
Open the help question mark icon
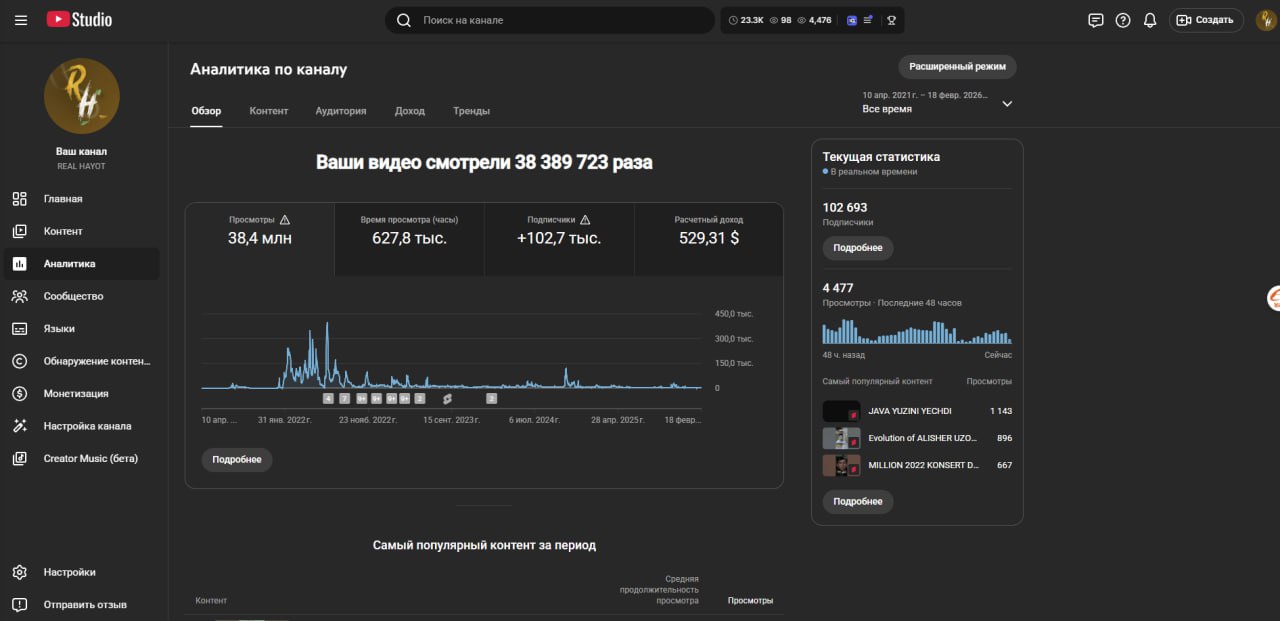[1123, 20]
